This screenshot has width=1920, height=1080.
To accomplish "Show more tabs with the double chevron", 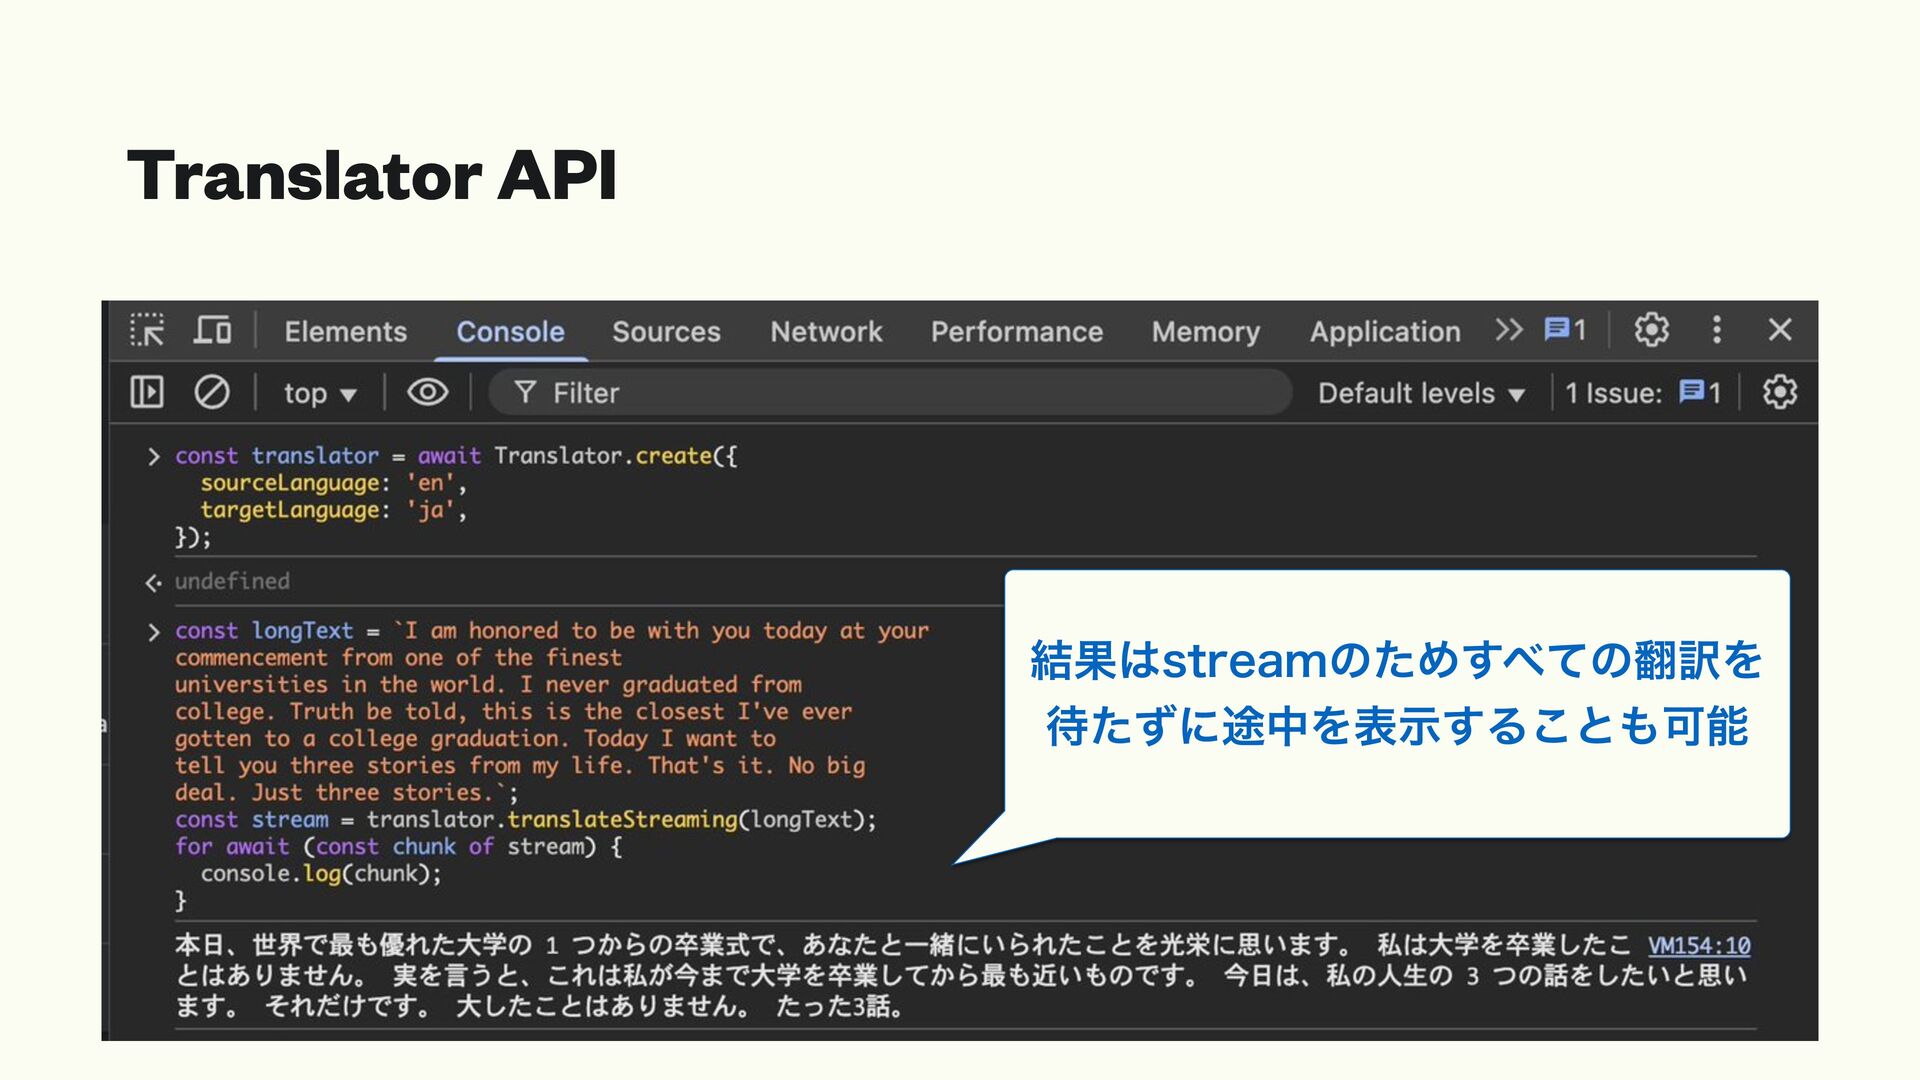I will pos(1508,330).
